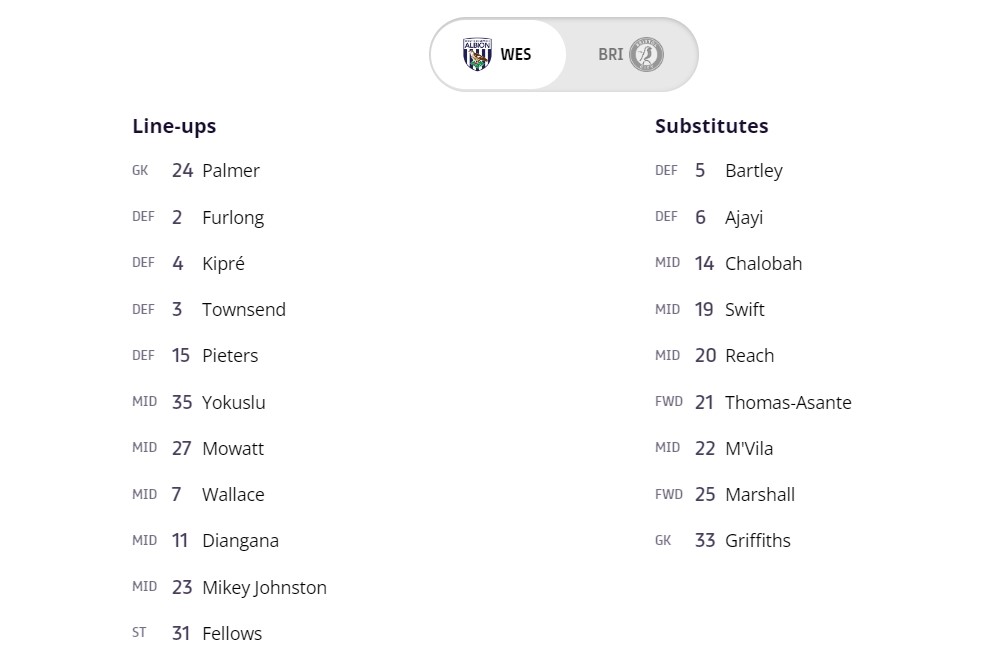Click the FWD badge beside Thomas-Asante
The width and height of the screenshot is (1006, 663).
click(666, 401)
